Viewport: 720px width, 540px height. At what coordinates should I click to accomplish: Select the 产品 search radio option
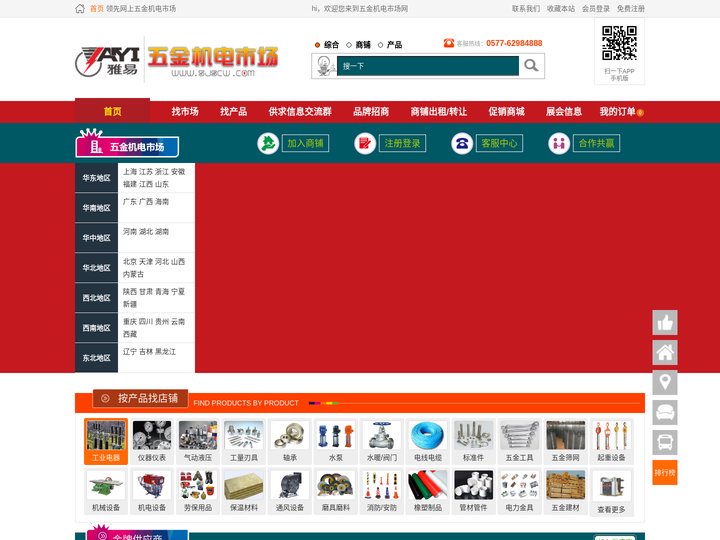380,45
